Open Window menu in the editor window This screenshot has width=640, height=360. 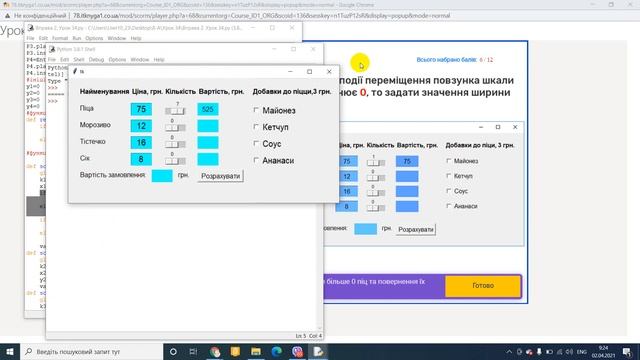point(117,38)
